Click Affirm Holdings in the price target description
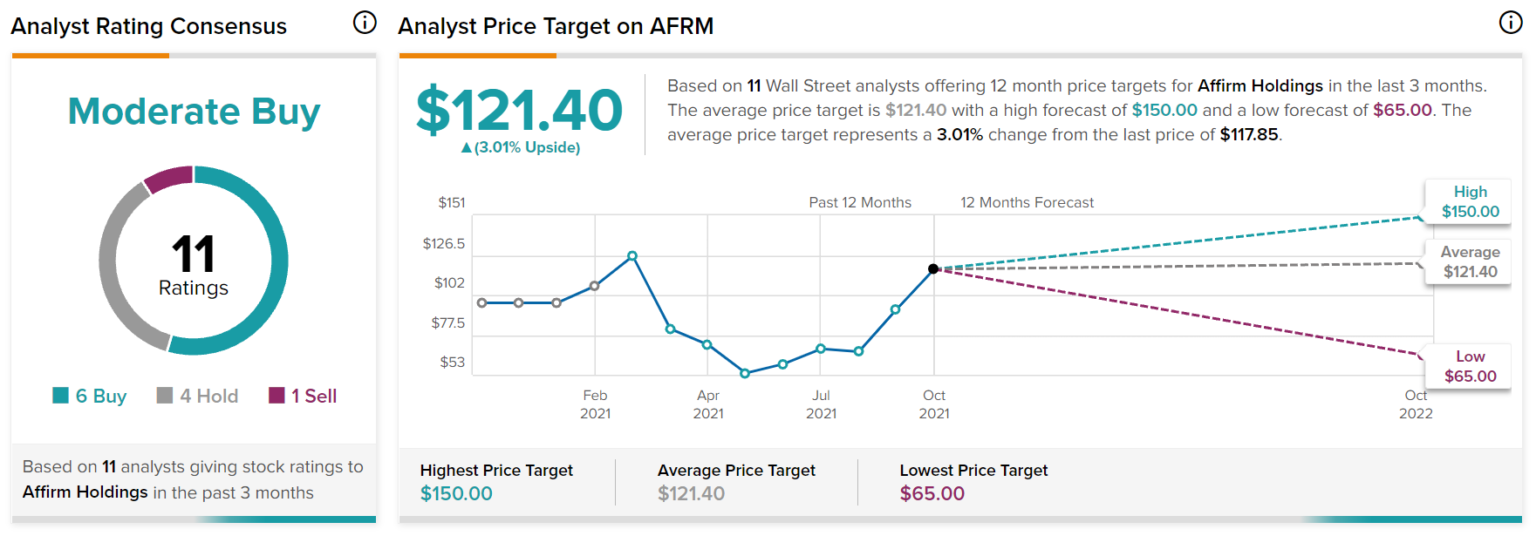Screen dimensions: 1536x536 1260,86
